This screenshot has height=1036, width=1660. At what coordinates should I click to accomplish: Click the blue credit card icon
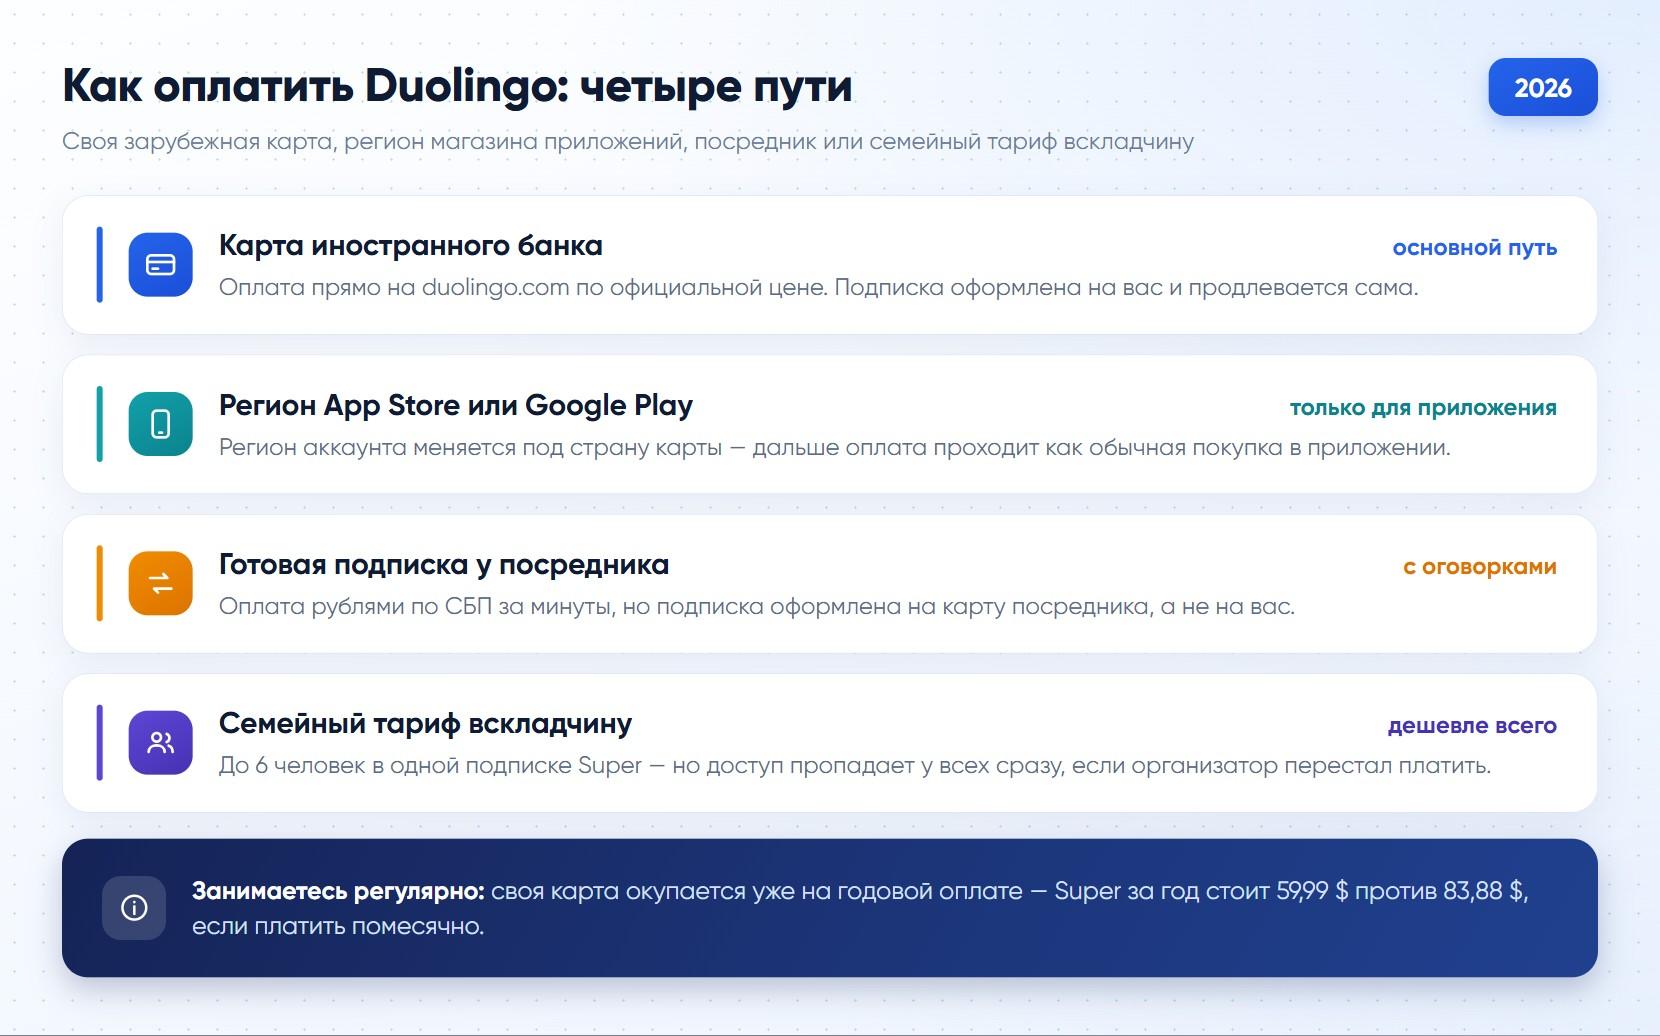(160, 265)
